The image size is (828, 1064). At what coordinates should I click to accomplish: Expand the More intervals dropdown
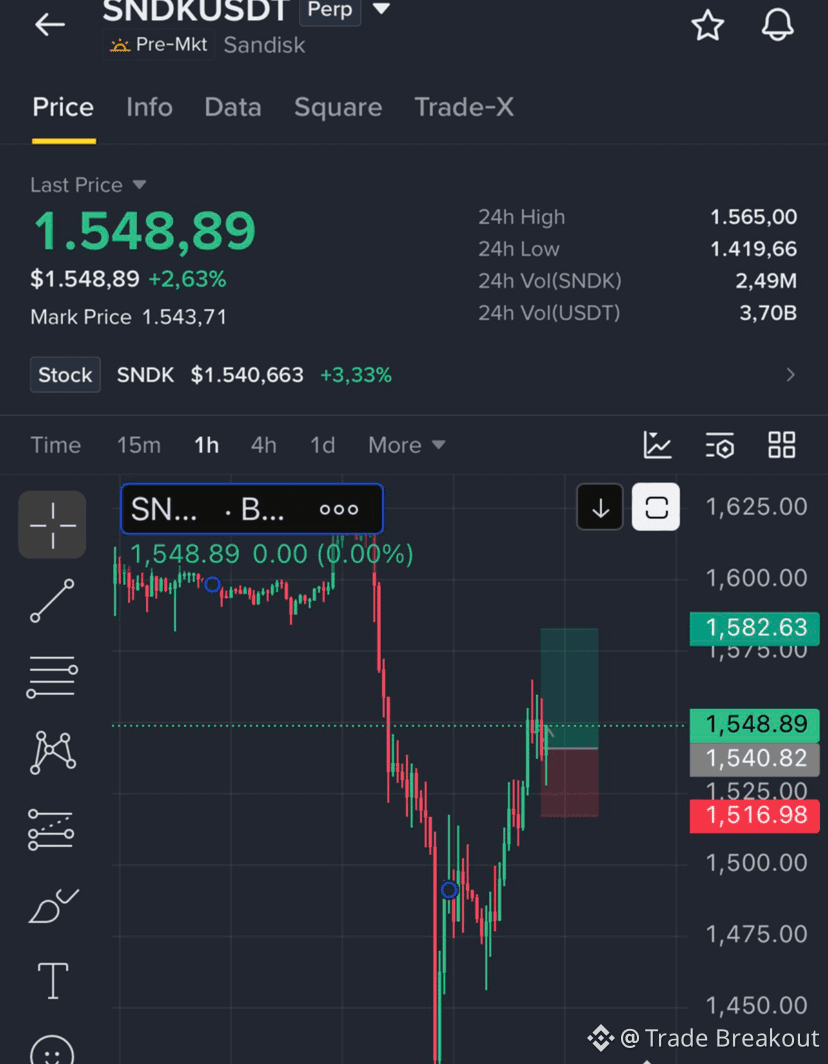coord(407,445)
